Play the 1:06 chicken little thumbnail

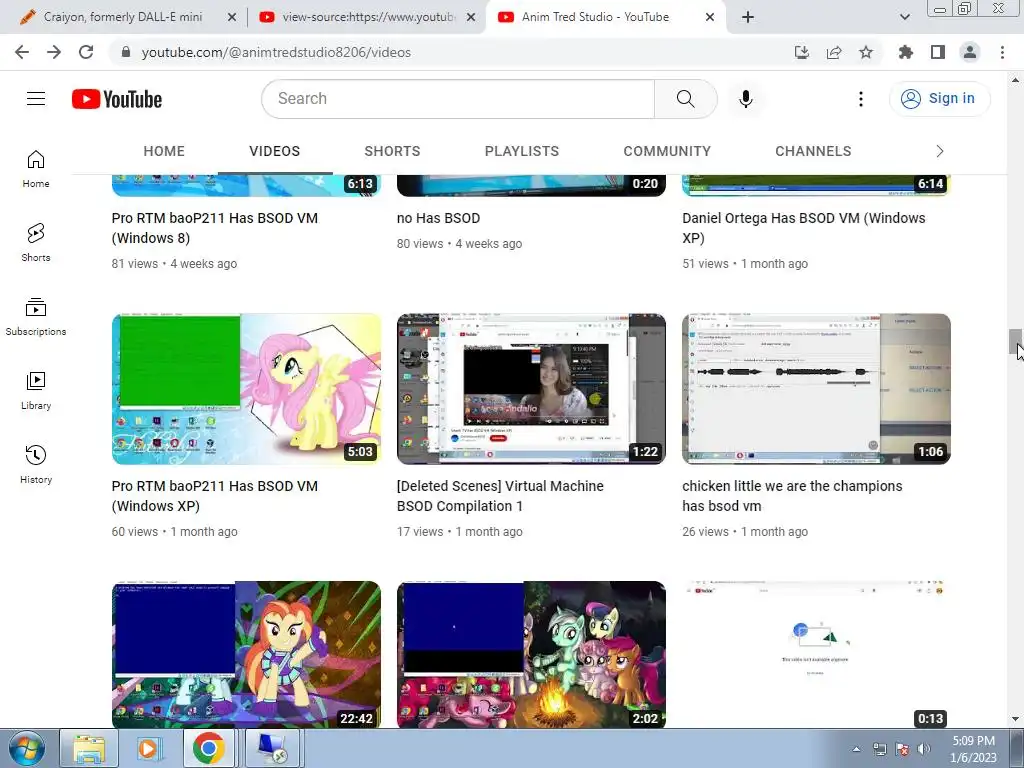tap(816, 389)
